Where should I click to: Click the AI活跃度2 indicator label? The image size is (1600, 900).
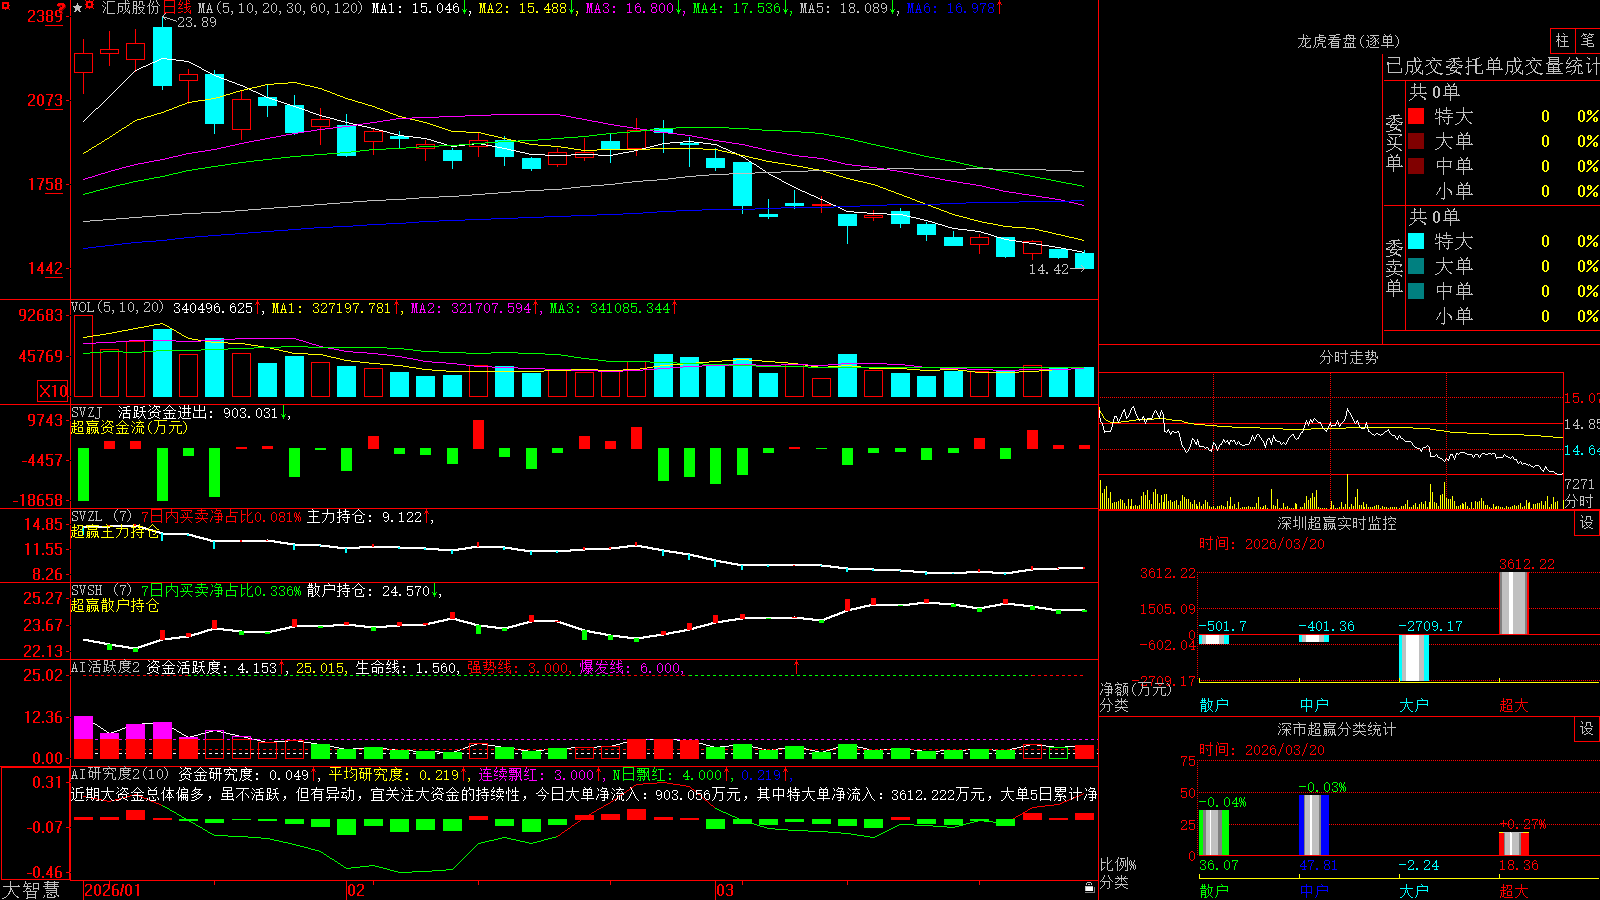(106, 667)
